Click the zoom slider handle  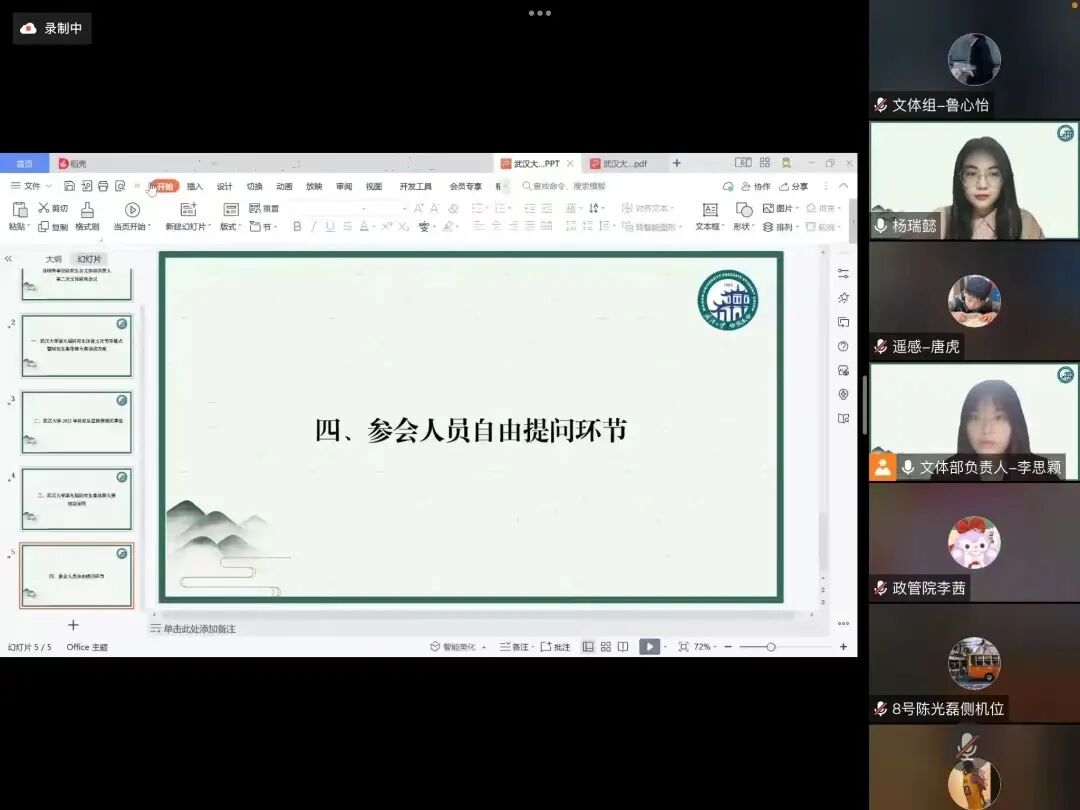tap(771, 647)
